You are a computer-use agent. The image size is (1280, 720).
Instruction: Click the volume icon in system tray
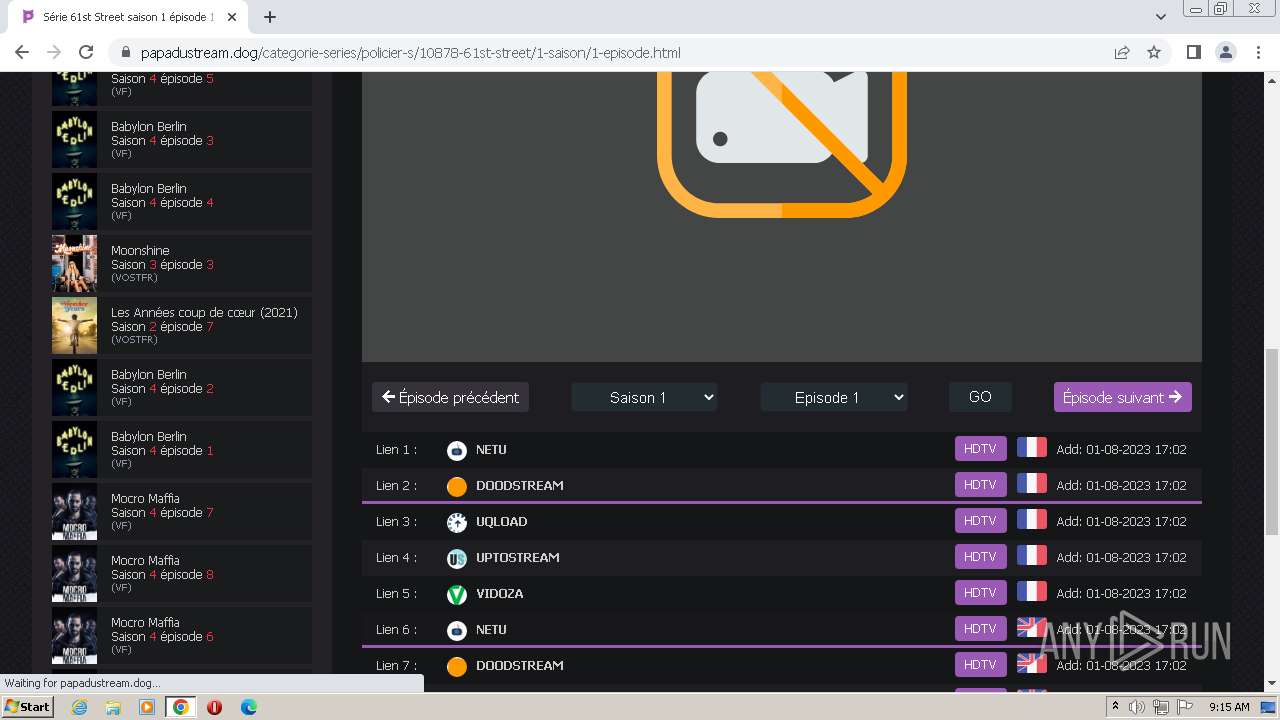(1137, 707)
